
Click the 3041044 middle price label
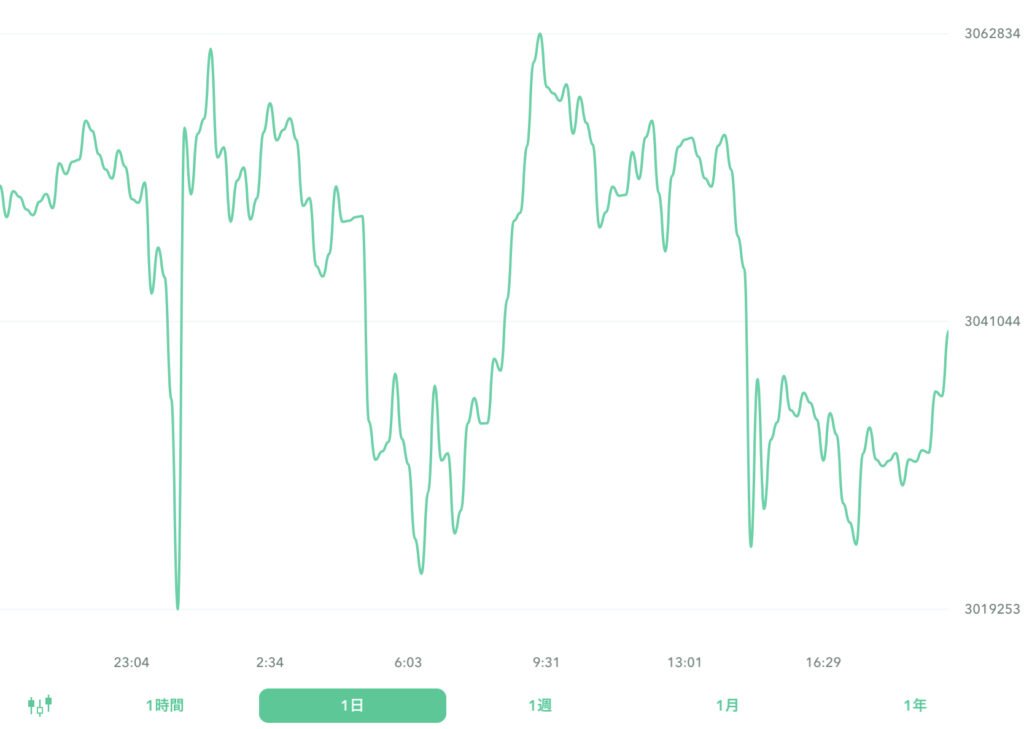991,321
